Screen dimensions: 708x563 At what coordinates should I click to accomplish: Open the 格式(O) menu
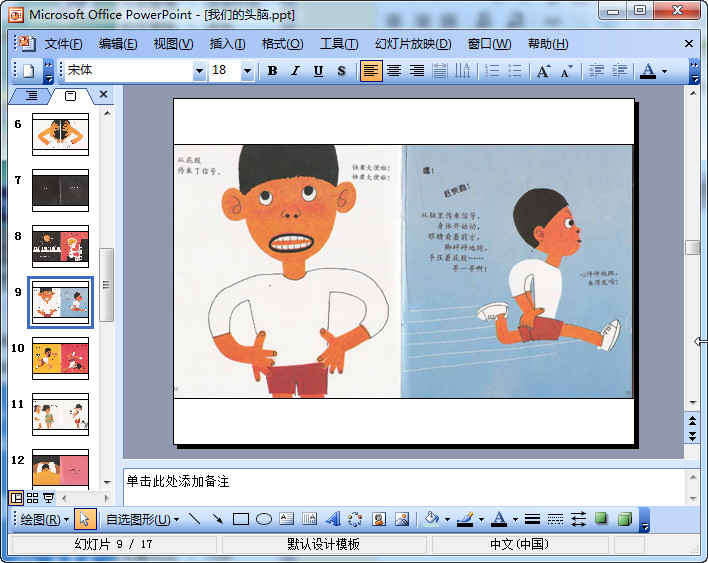pyautogui.click(x=282, y=44)
